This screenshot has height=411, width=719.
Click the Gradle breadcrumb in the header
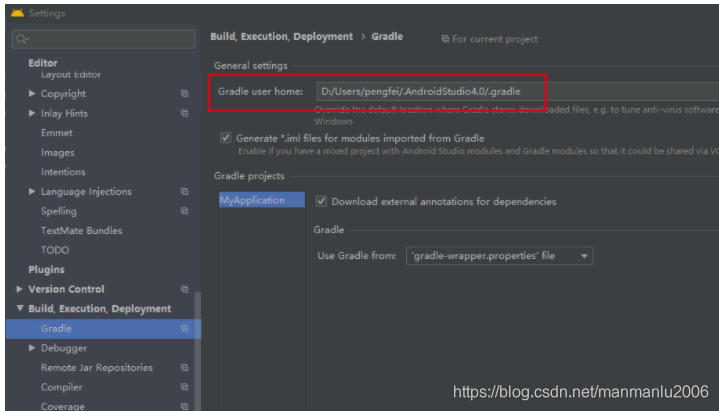pyautogui.click(x=387, y=37)
